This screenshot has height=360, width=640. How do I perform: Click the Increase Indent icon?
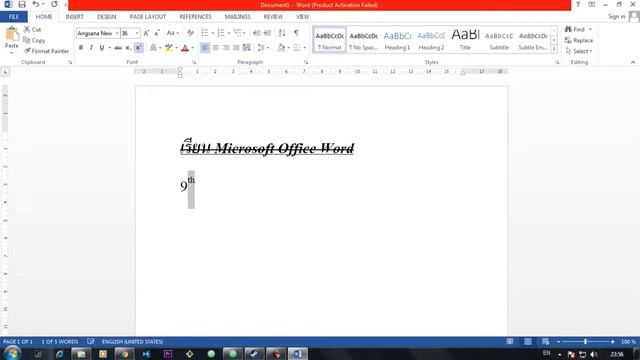click(267, 33)
